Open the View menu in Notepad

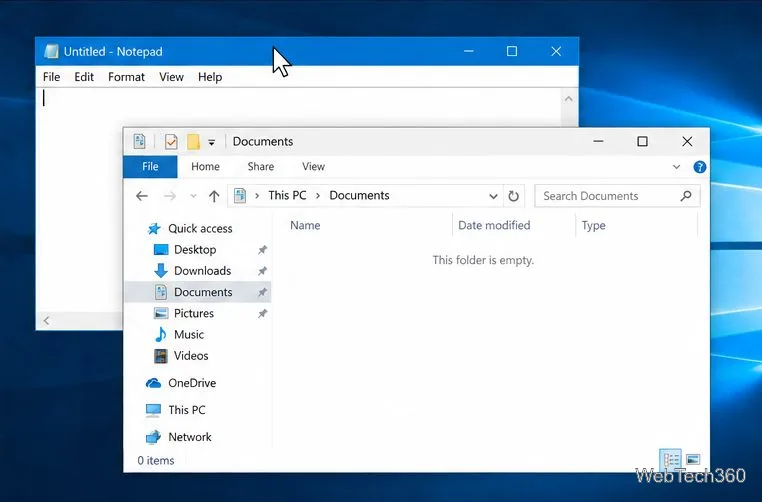coord(172,77)
